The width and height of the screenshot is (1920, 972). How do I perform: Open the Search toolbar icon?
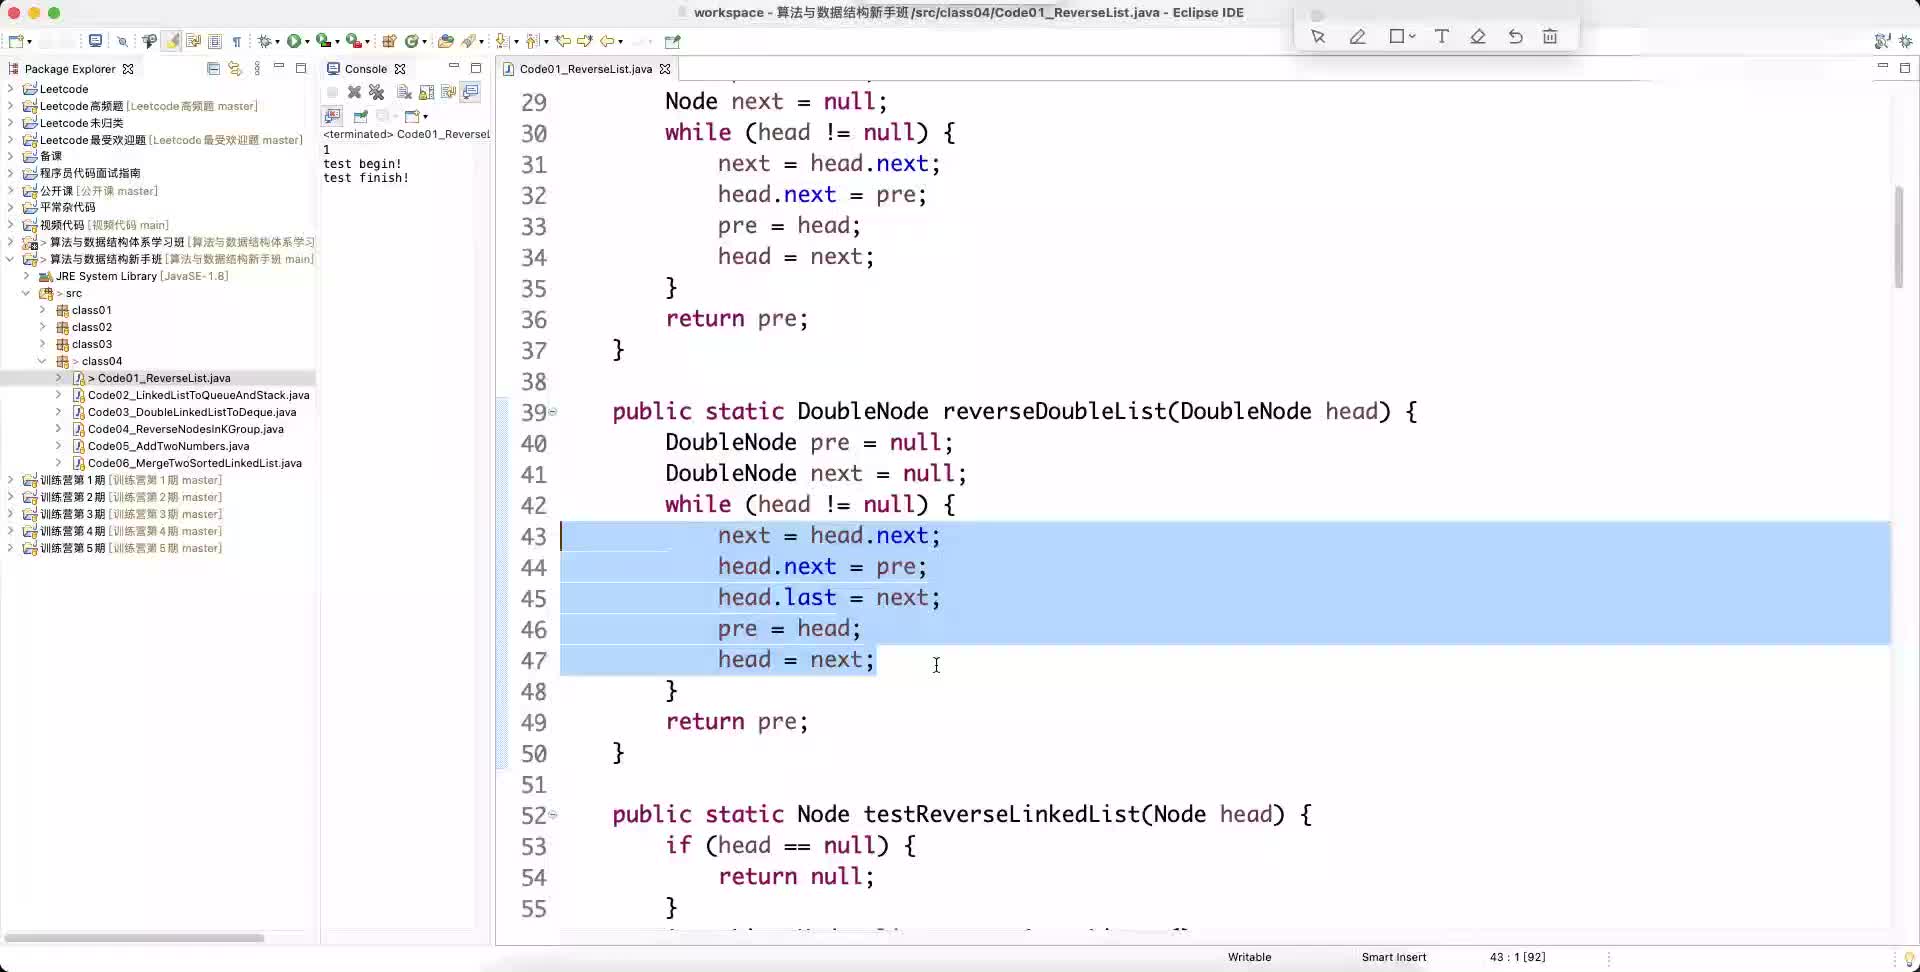pyautogui.click(x=468, y=41)
